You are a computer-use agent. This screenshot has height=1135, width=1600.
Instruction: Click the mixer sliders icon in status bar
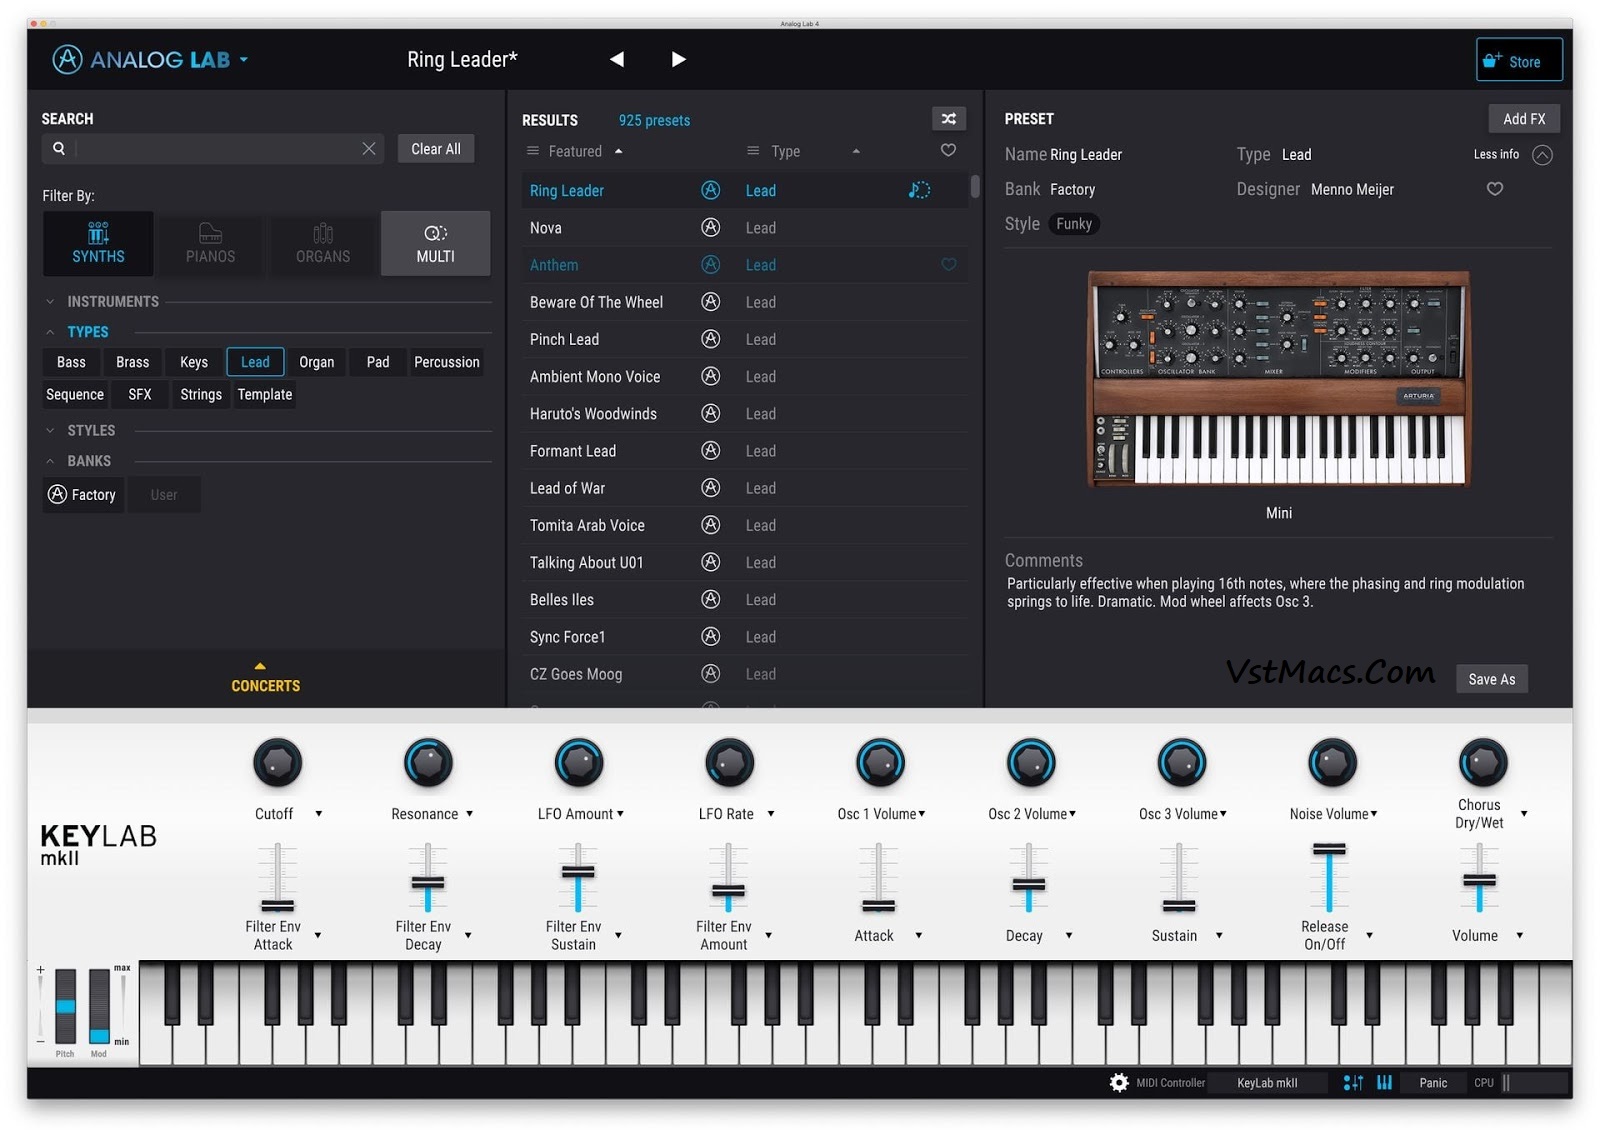coord(1353,1082)
